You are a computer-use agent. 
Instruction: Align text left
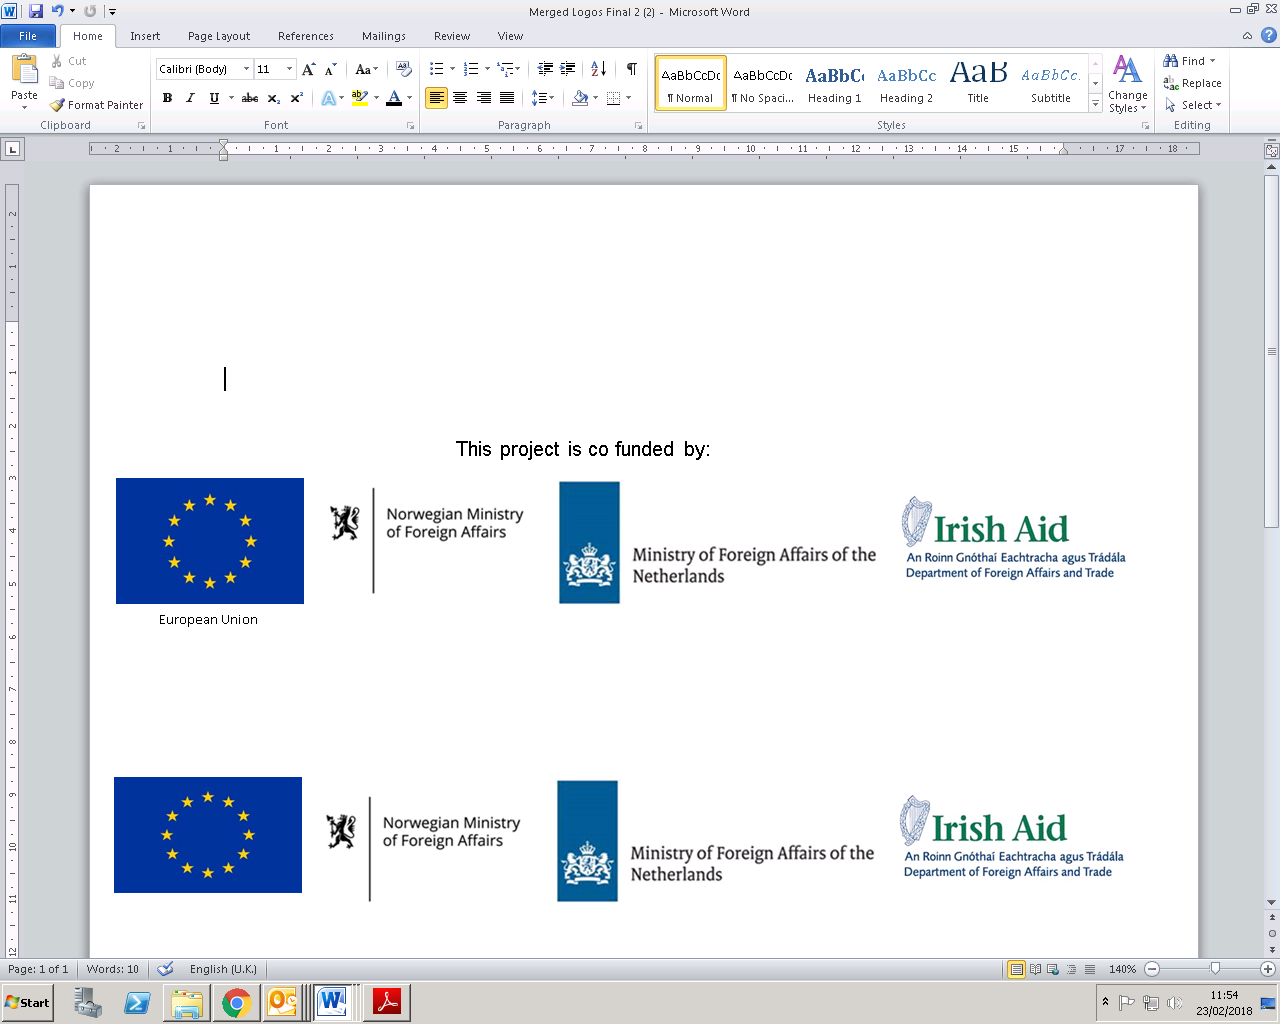point(436,98)
